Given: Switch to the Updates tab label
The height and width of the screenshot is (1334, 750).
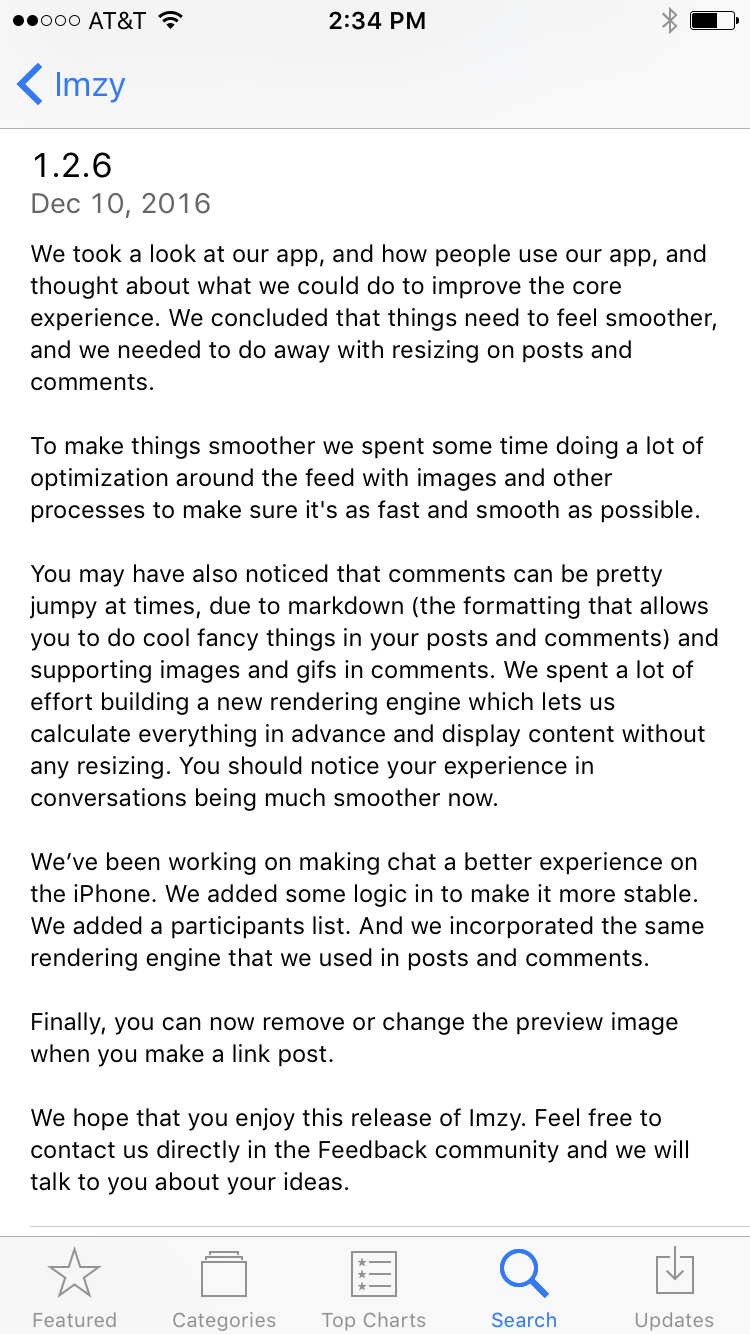Looking at the screenshot, I should 675,1320.
